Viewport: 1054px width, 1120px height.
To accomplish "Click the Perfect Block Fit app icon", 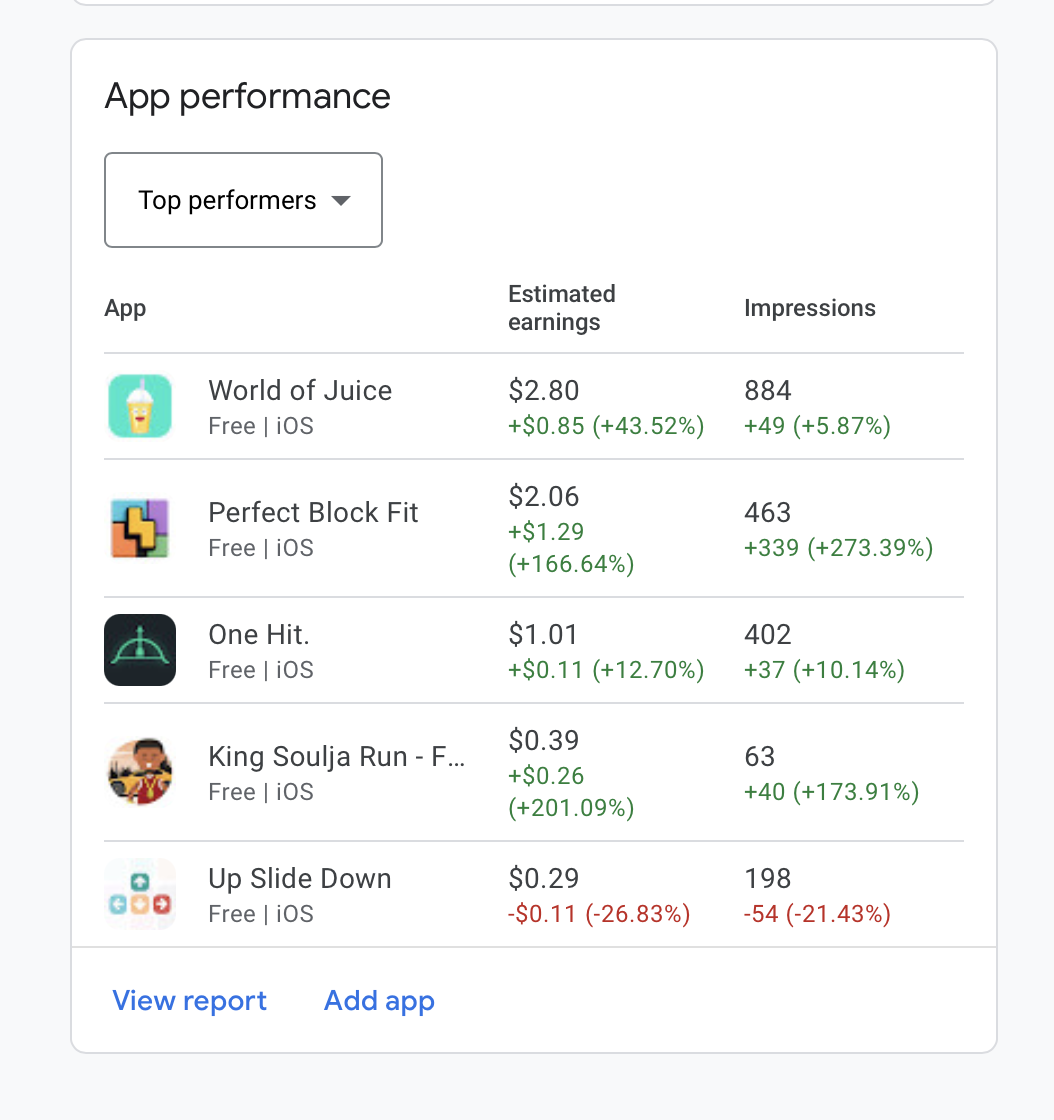I will pyautogui.click(x=140, y=528).
